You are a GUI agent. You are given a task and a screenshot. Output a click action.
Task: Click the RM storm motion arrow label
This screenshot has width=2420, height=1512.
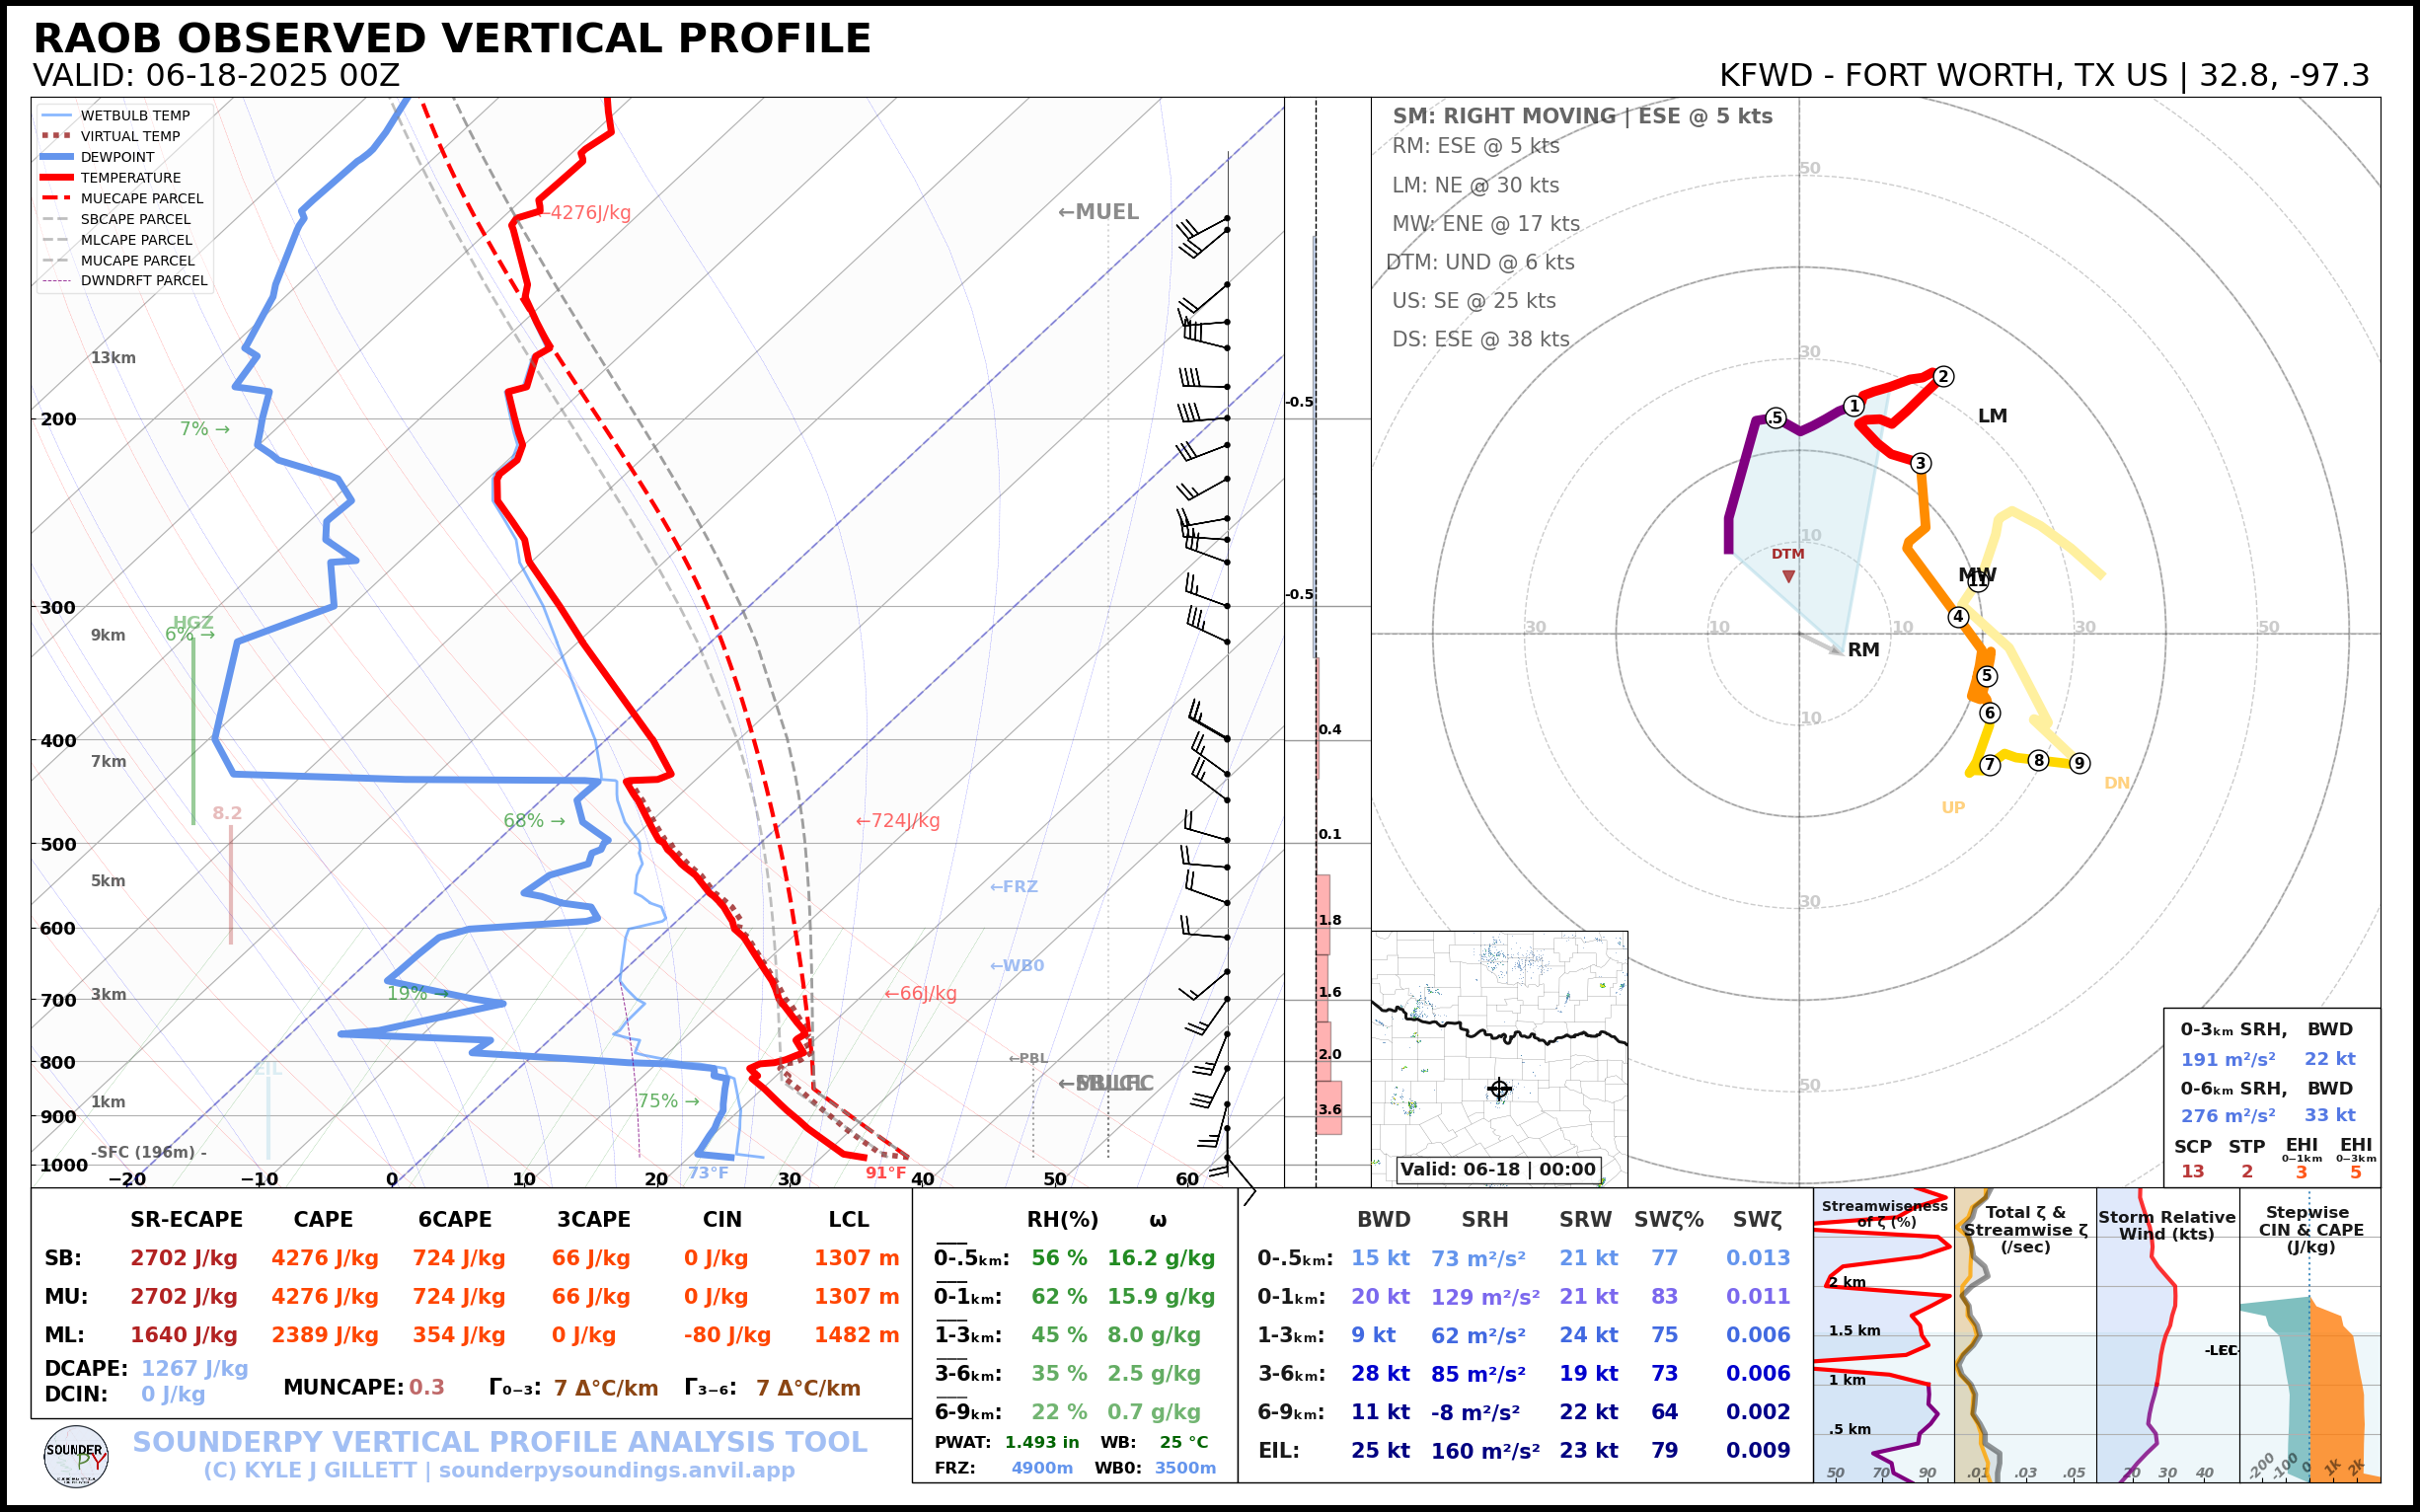pyautogui.click(x=1863, y=650)
